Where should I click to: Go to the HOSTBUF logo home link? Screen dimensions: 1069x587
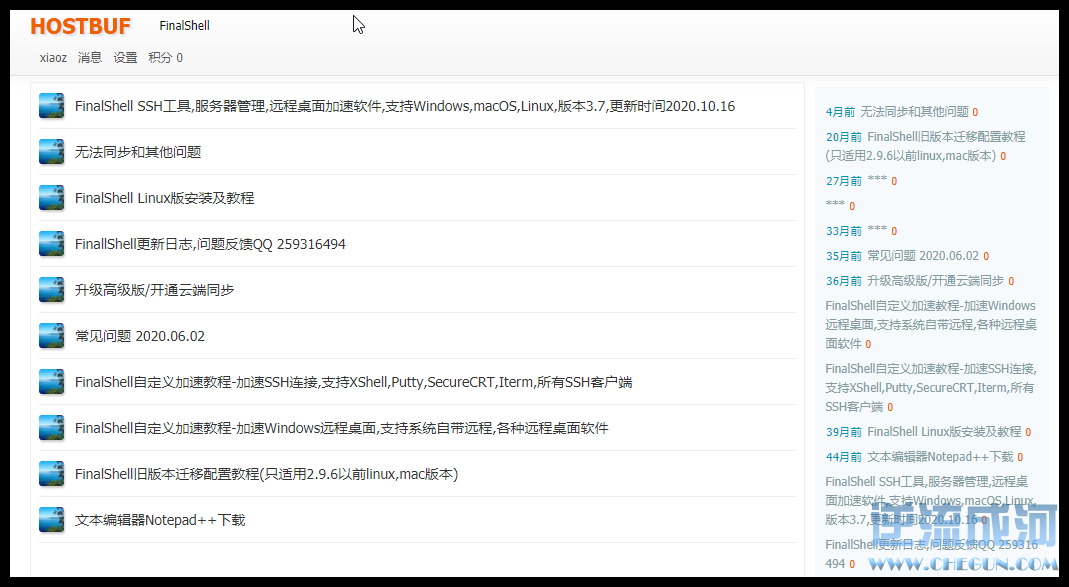[x=80, y=26]
